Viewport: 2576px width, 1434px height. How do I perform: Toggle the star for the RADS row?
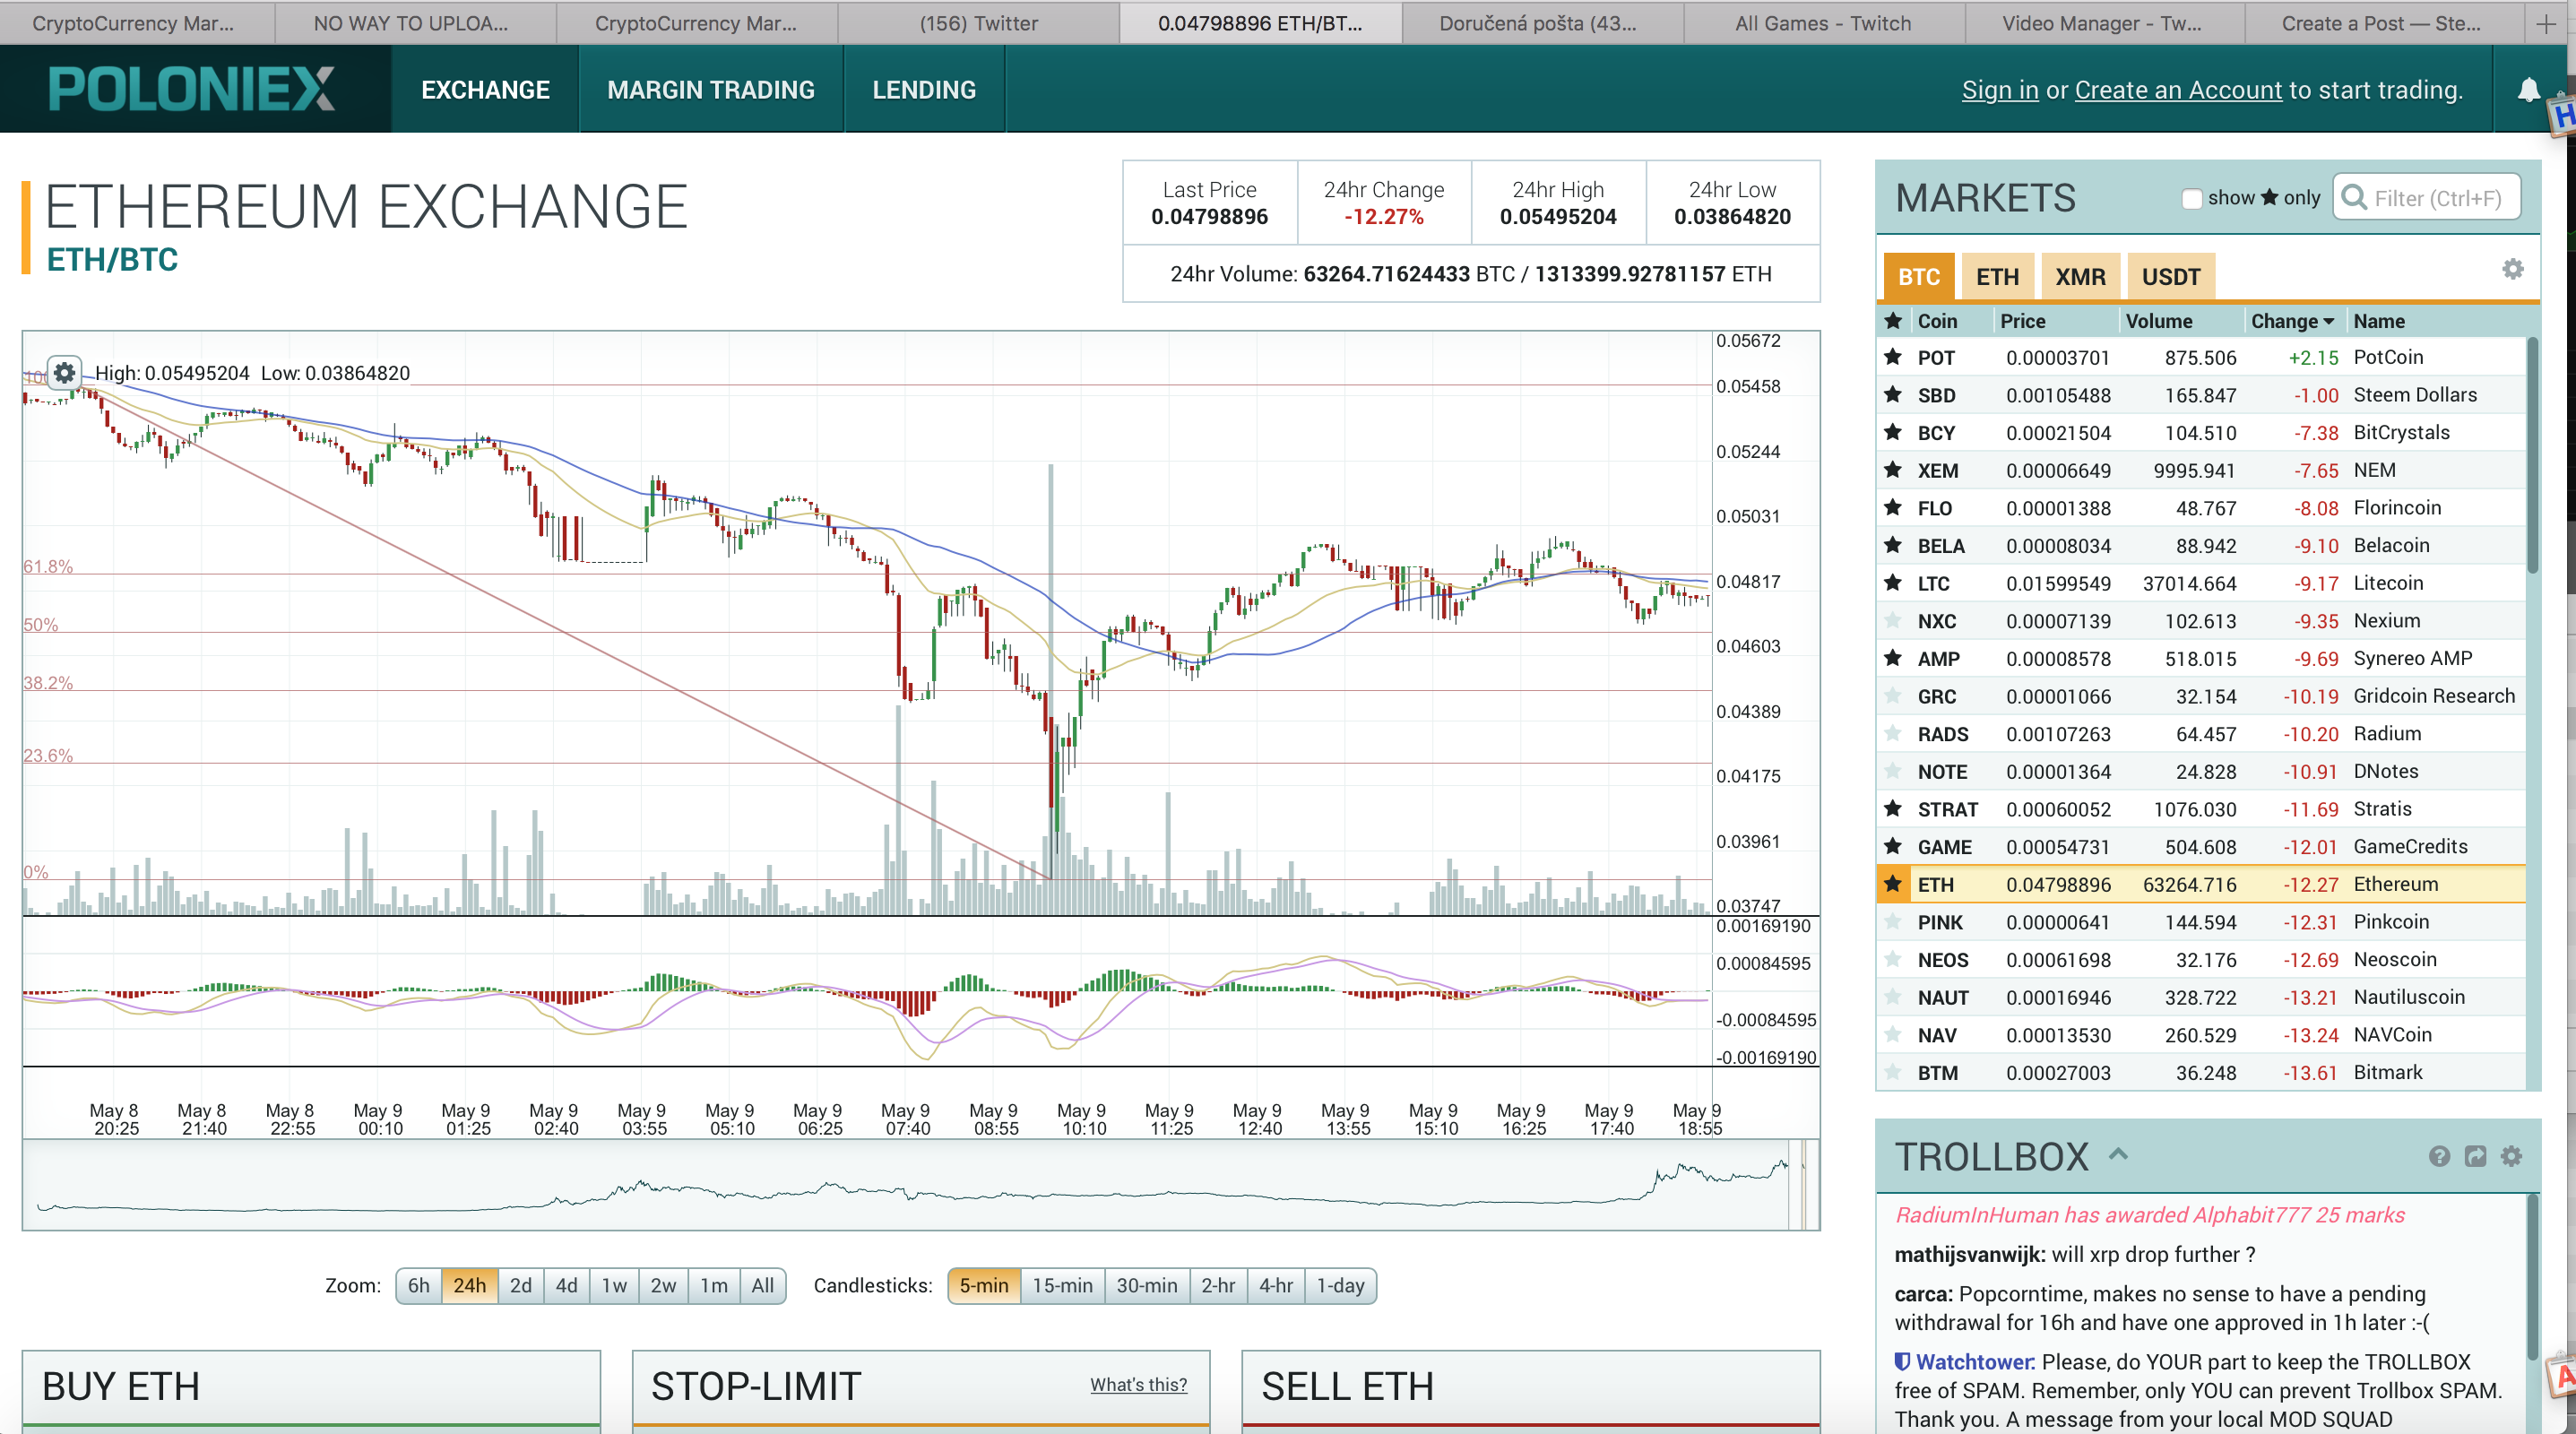coord(1893,734)
